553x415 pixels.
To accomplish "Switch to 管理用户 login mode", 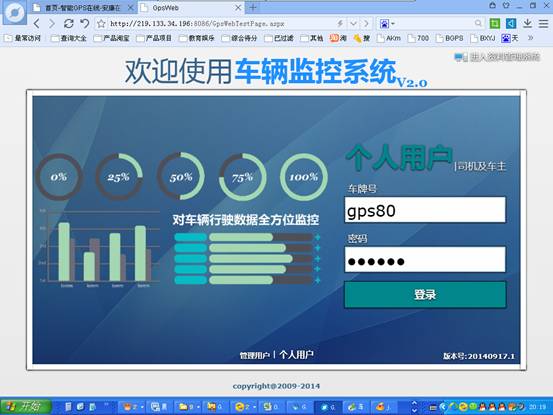I will pos(255,355).
